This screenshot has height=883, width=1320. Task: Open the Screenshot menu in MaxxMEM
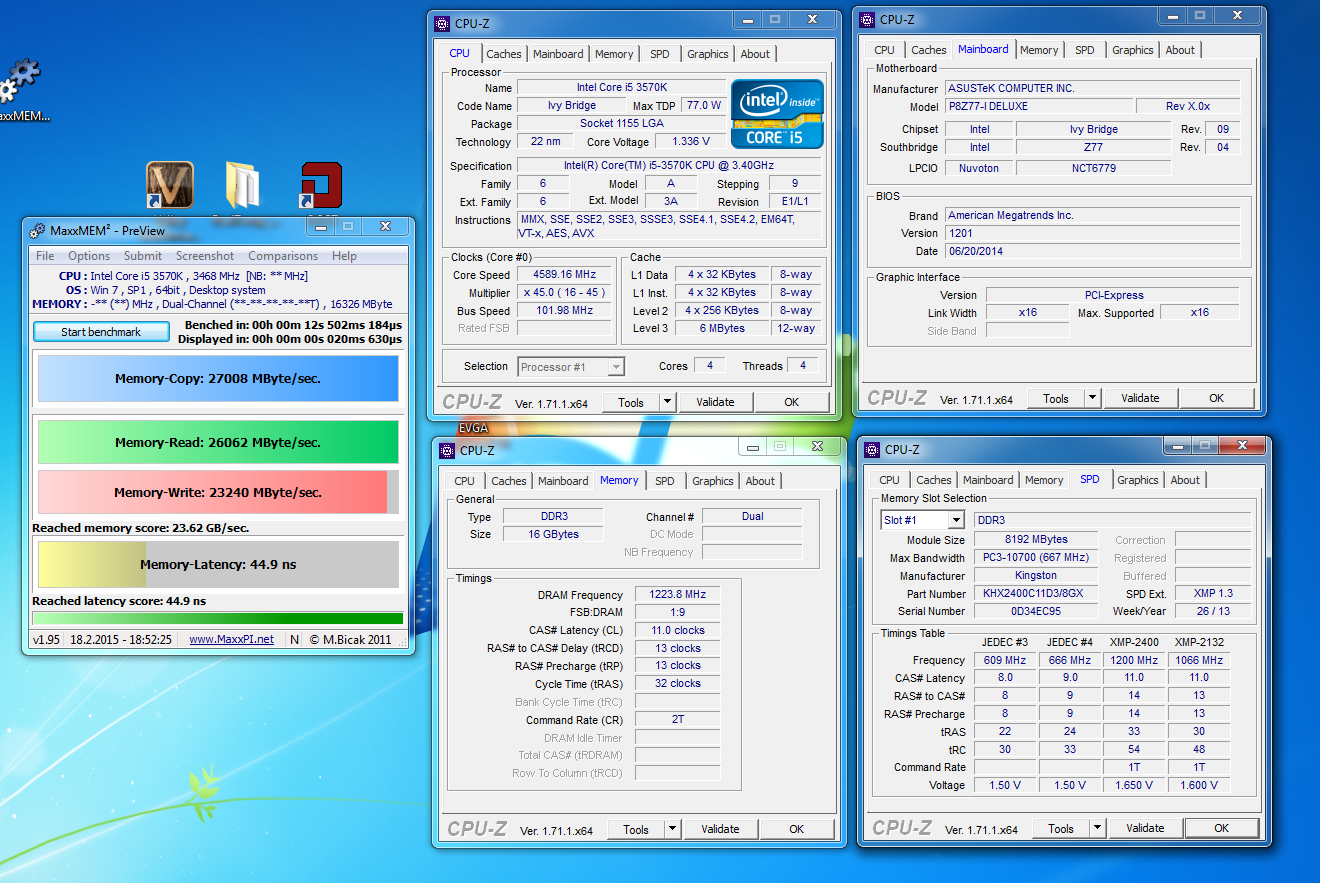(x=205, y=256)
